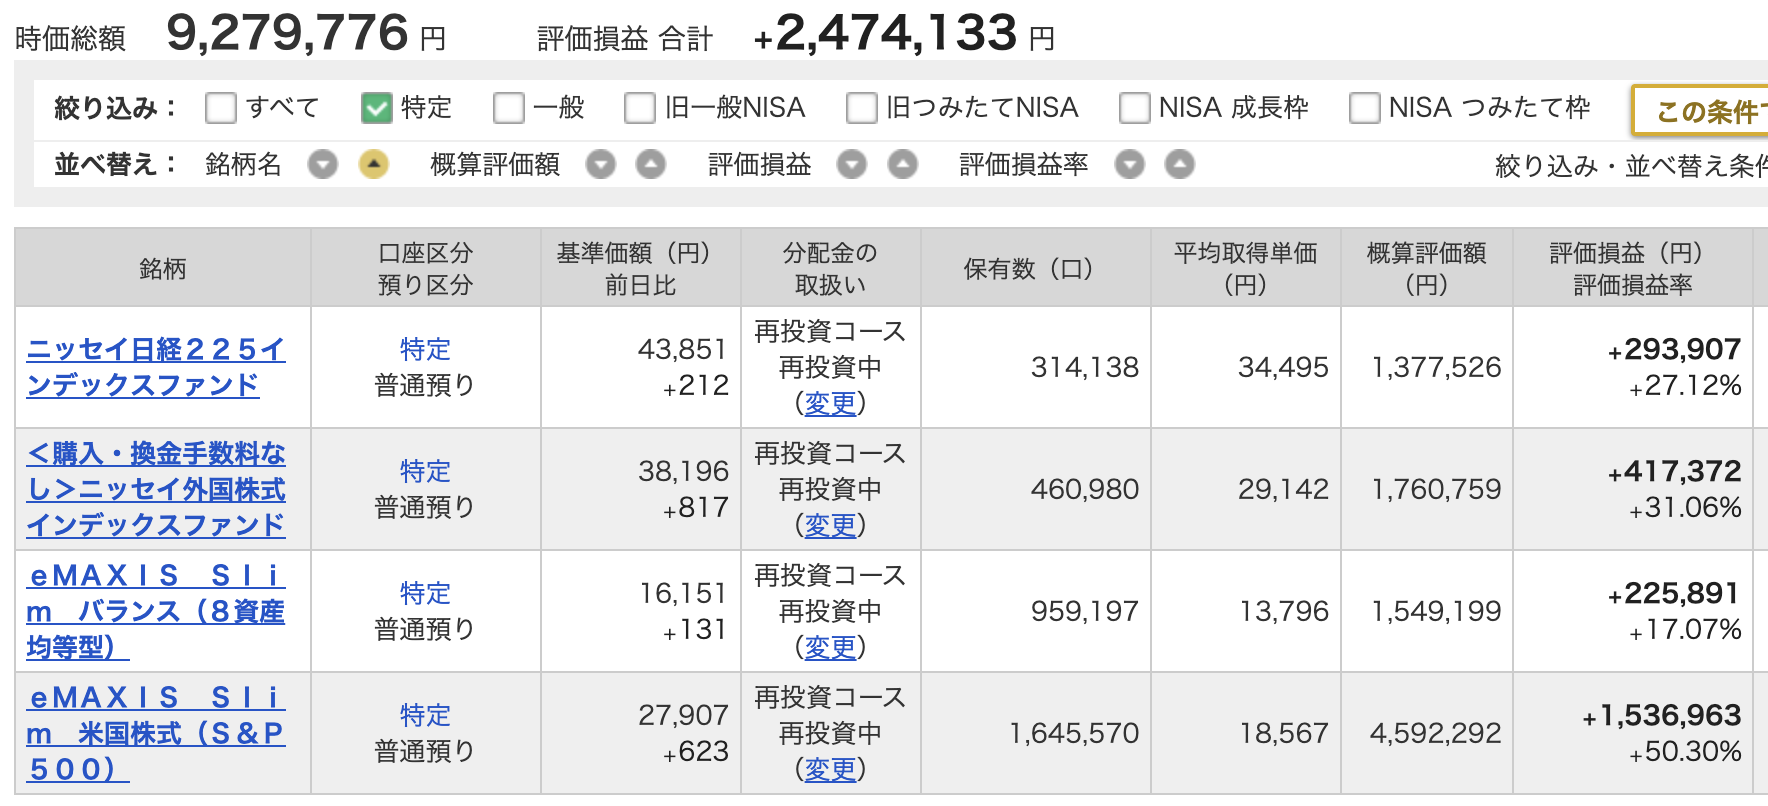Uncheck the 特定 filter checkbox
This screenshot has height=806, width=1768.
[x=376, y=107]
